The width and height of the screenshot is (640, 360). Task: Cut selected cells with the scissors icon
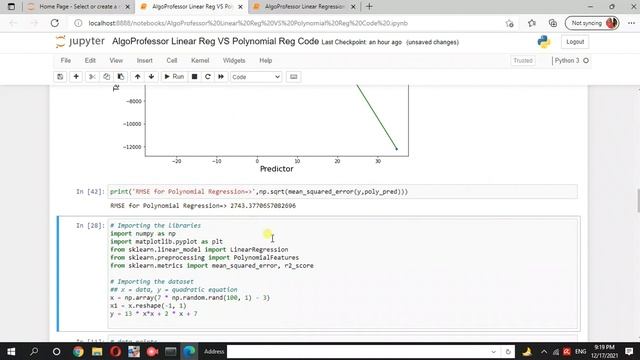92,77
